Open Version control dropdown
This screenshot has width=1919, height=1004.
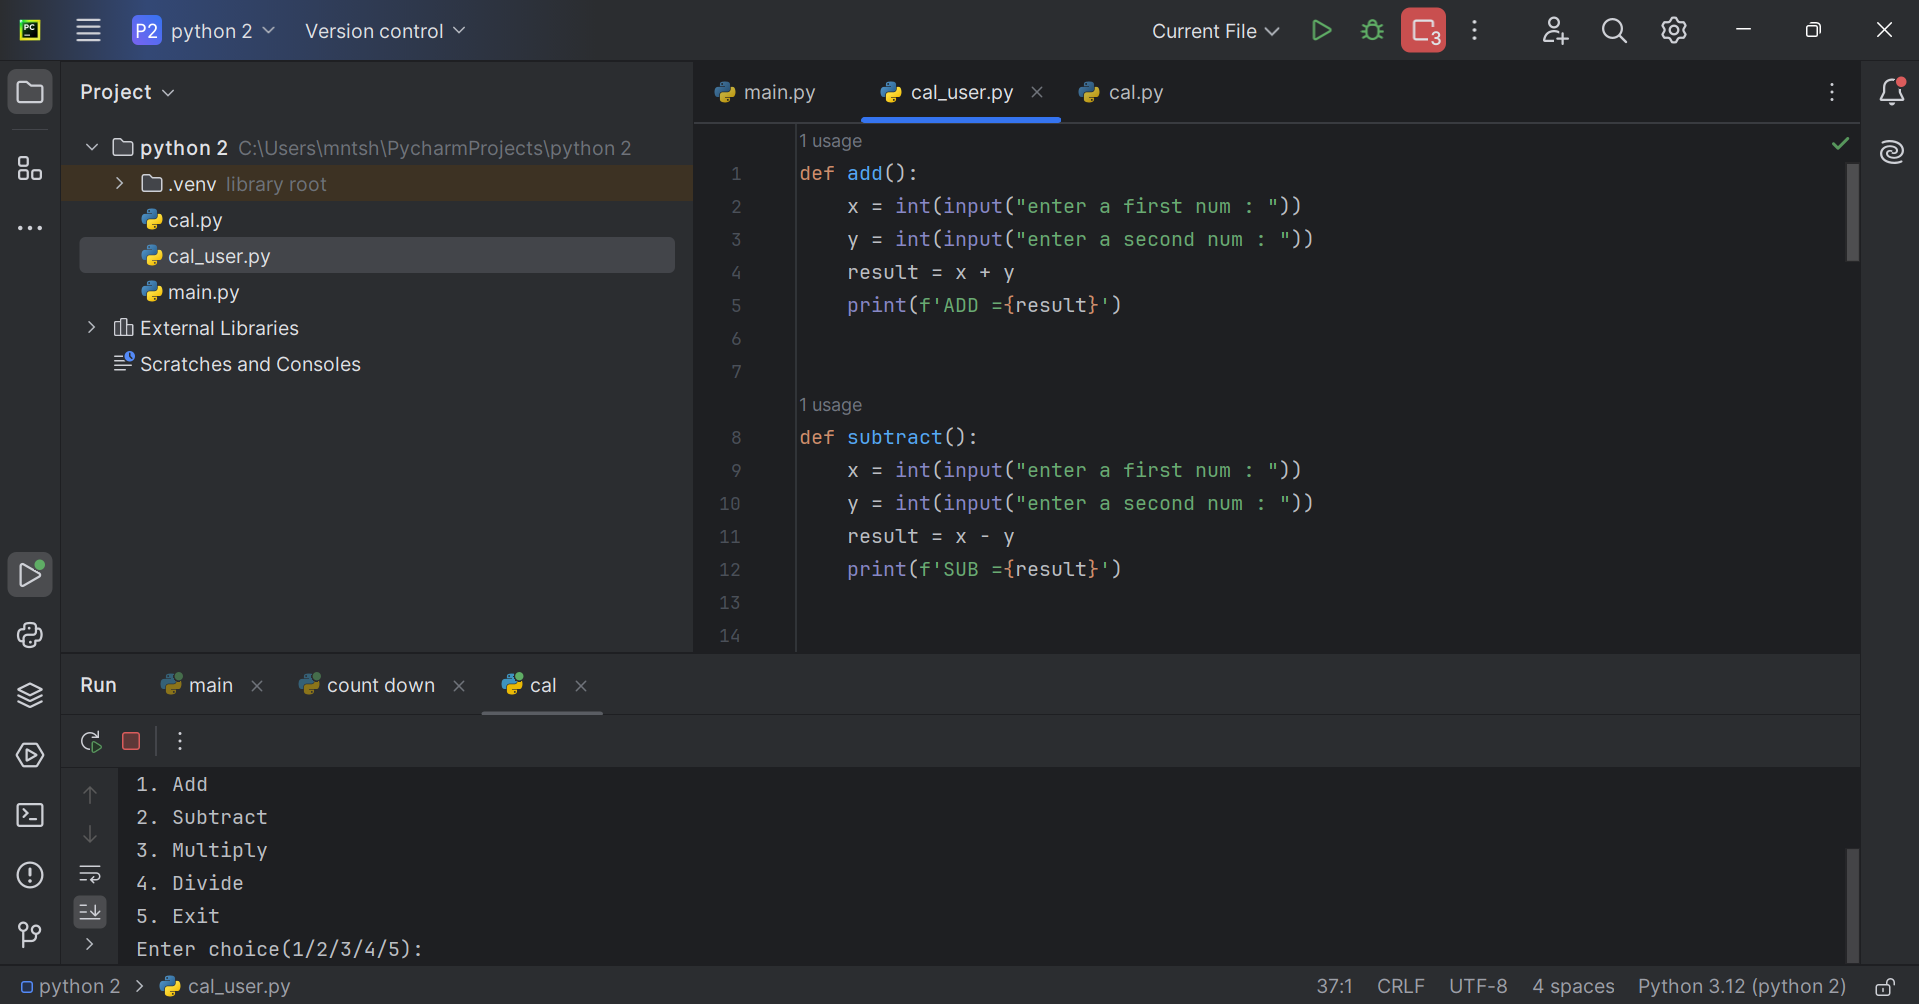[x=385, y=31]
